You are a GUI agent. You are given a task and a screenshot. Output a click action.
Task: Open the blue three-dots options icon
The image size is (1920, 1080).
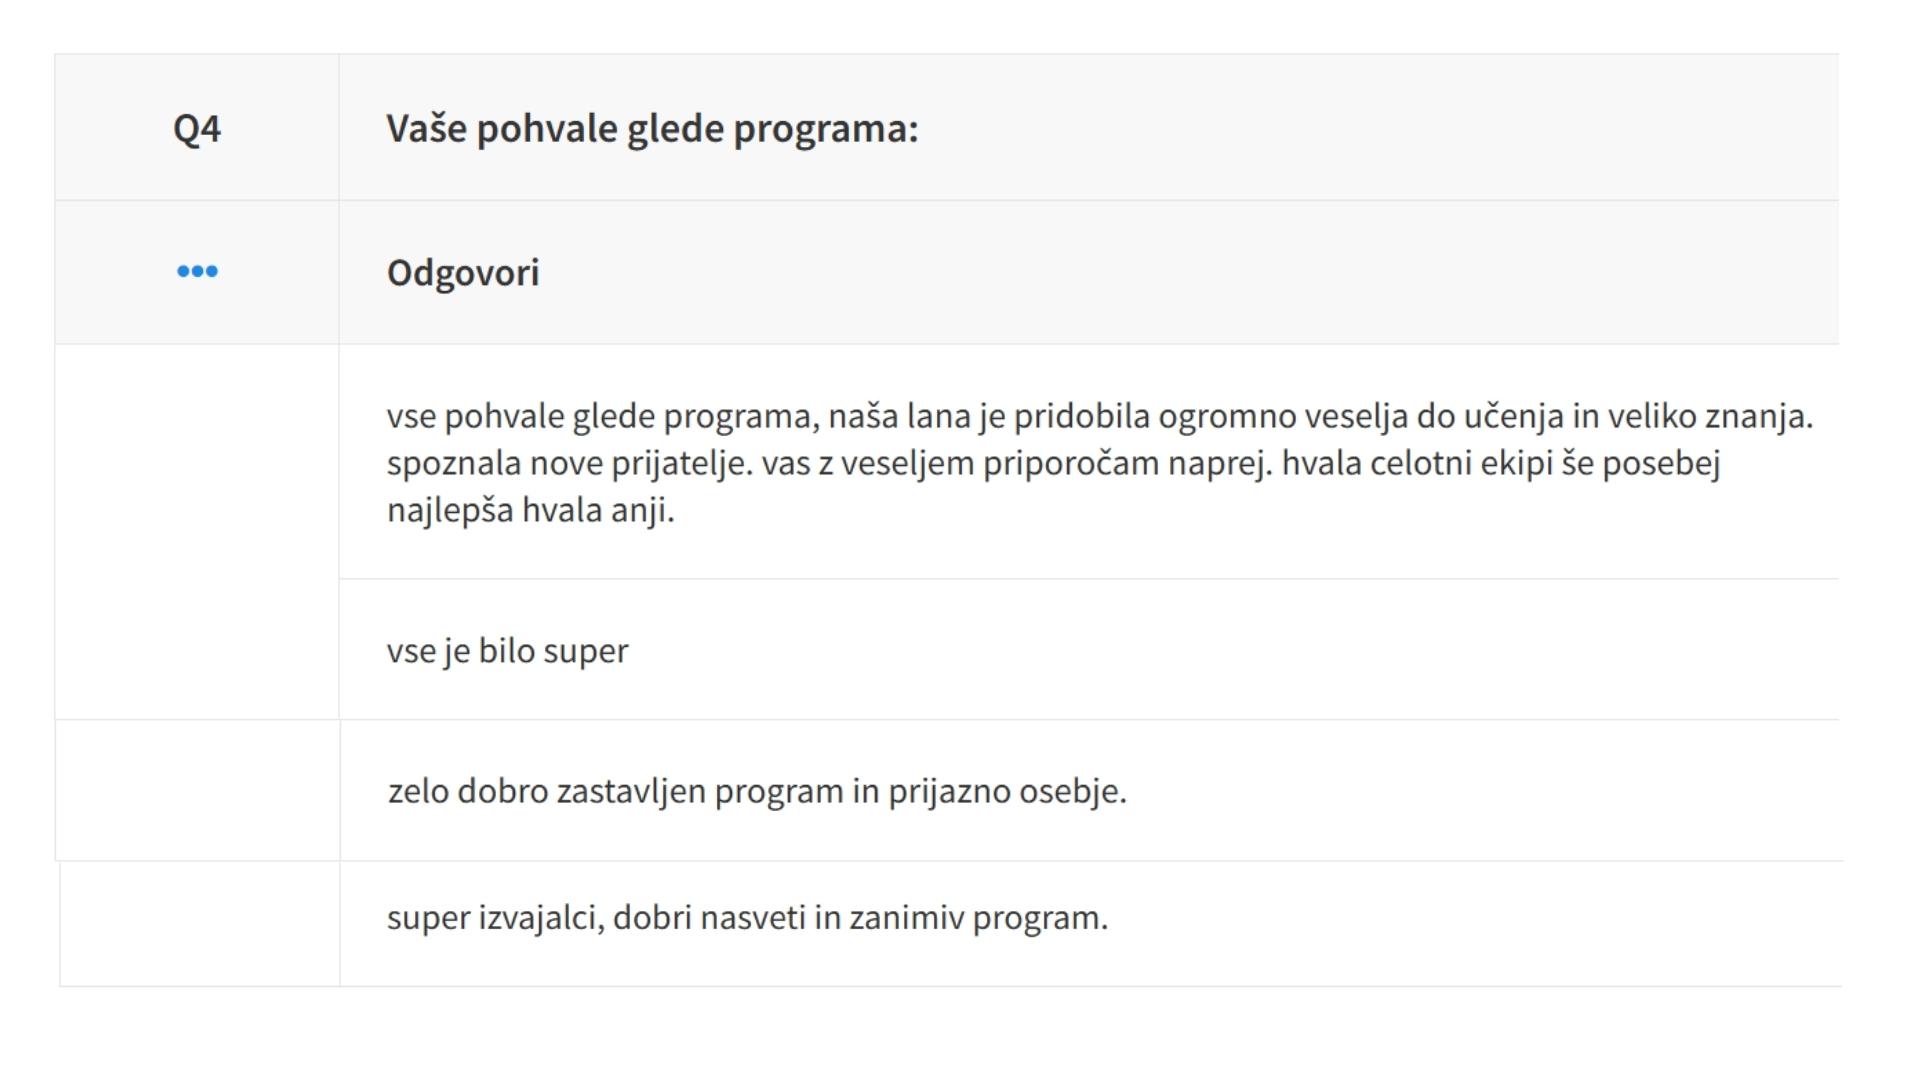197,272
